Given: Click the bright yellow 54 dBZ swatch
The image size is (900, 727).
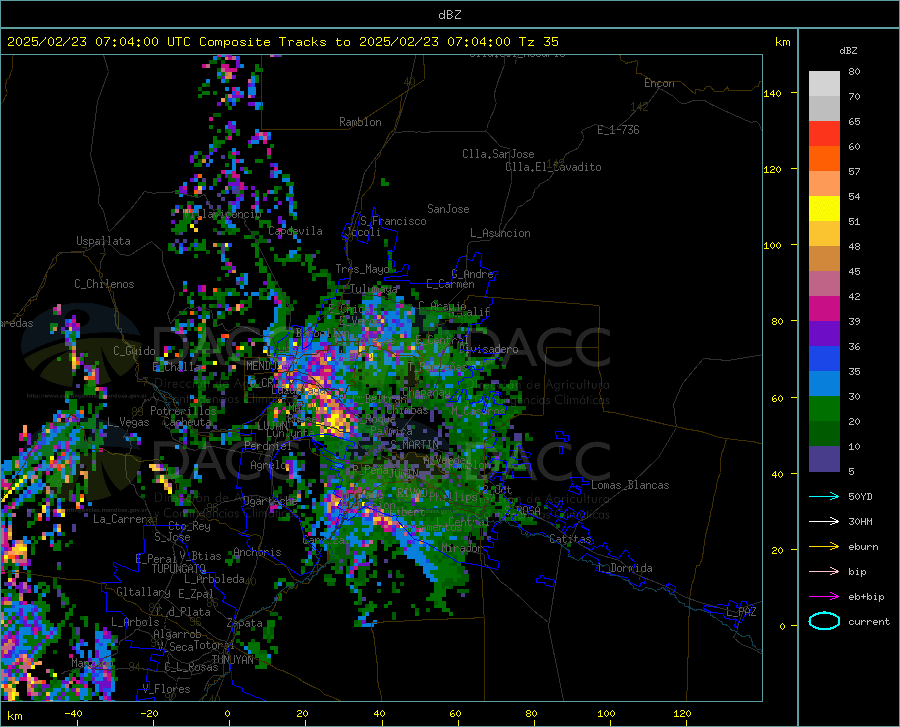Looking at the screenshot, I should [824, 209].
